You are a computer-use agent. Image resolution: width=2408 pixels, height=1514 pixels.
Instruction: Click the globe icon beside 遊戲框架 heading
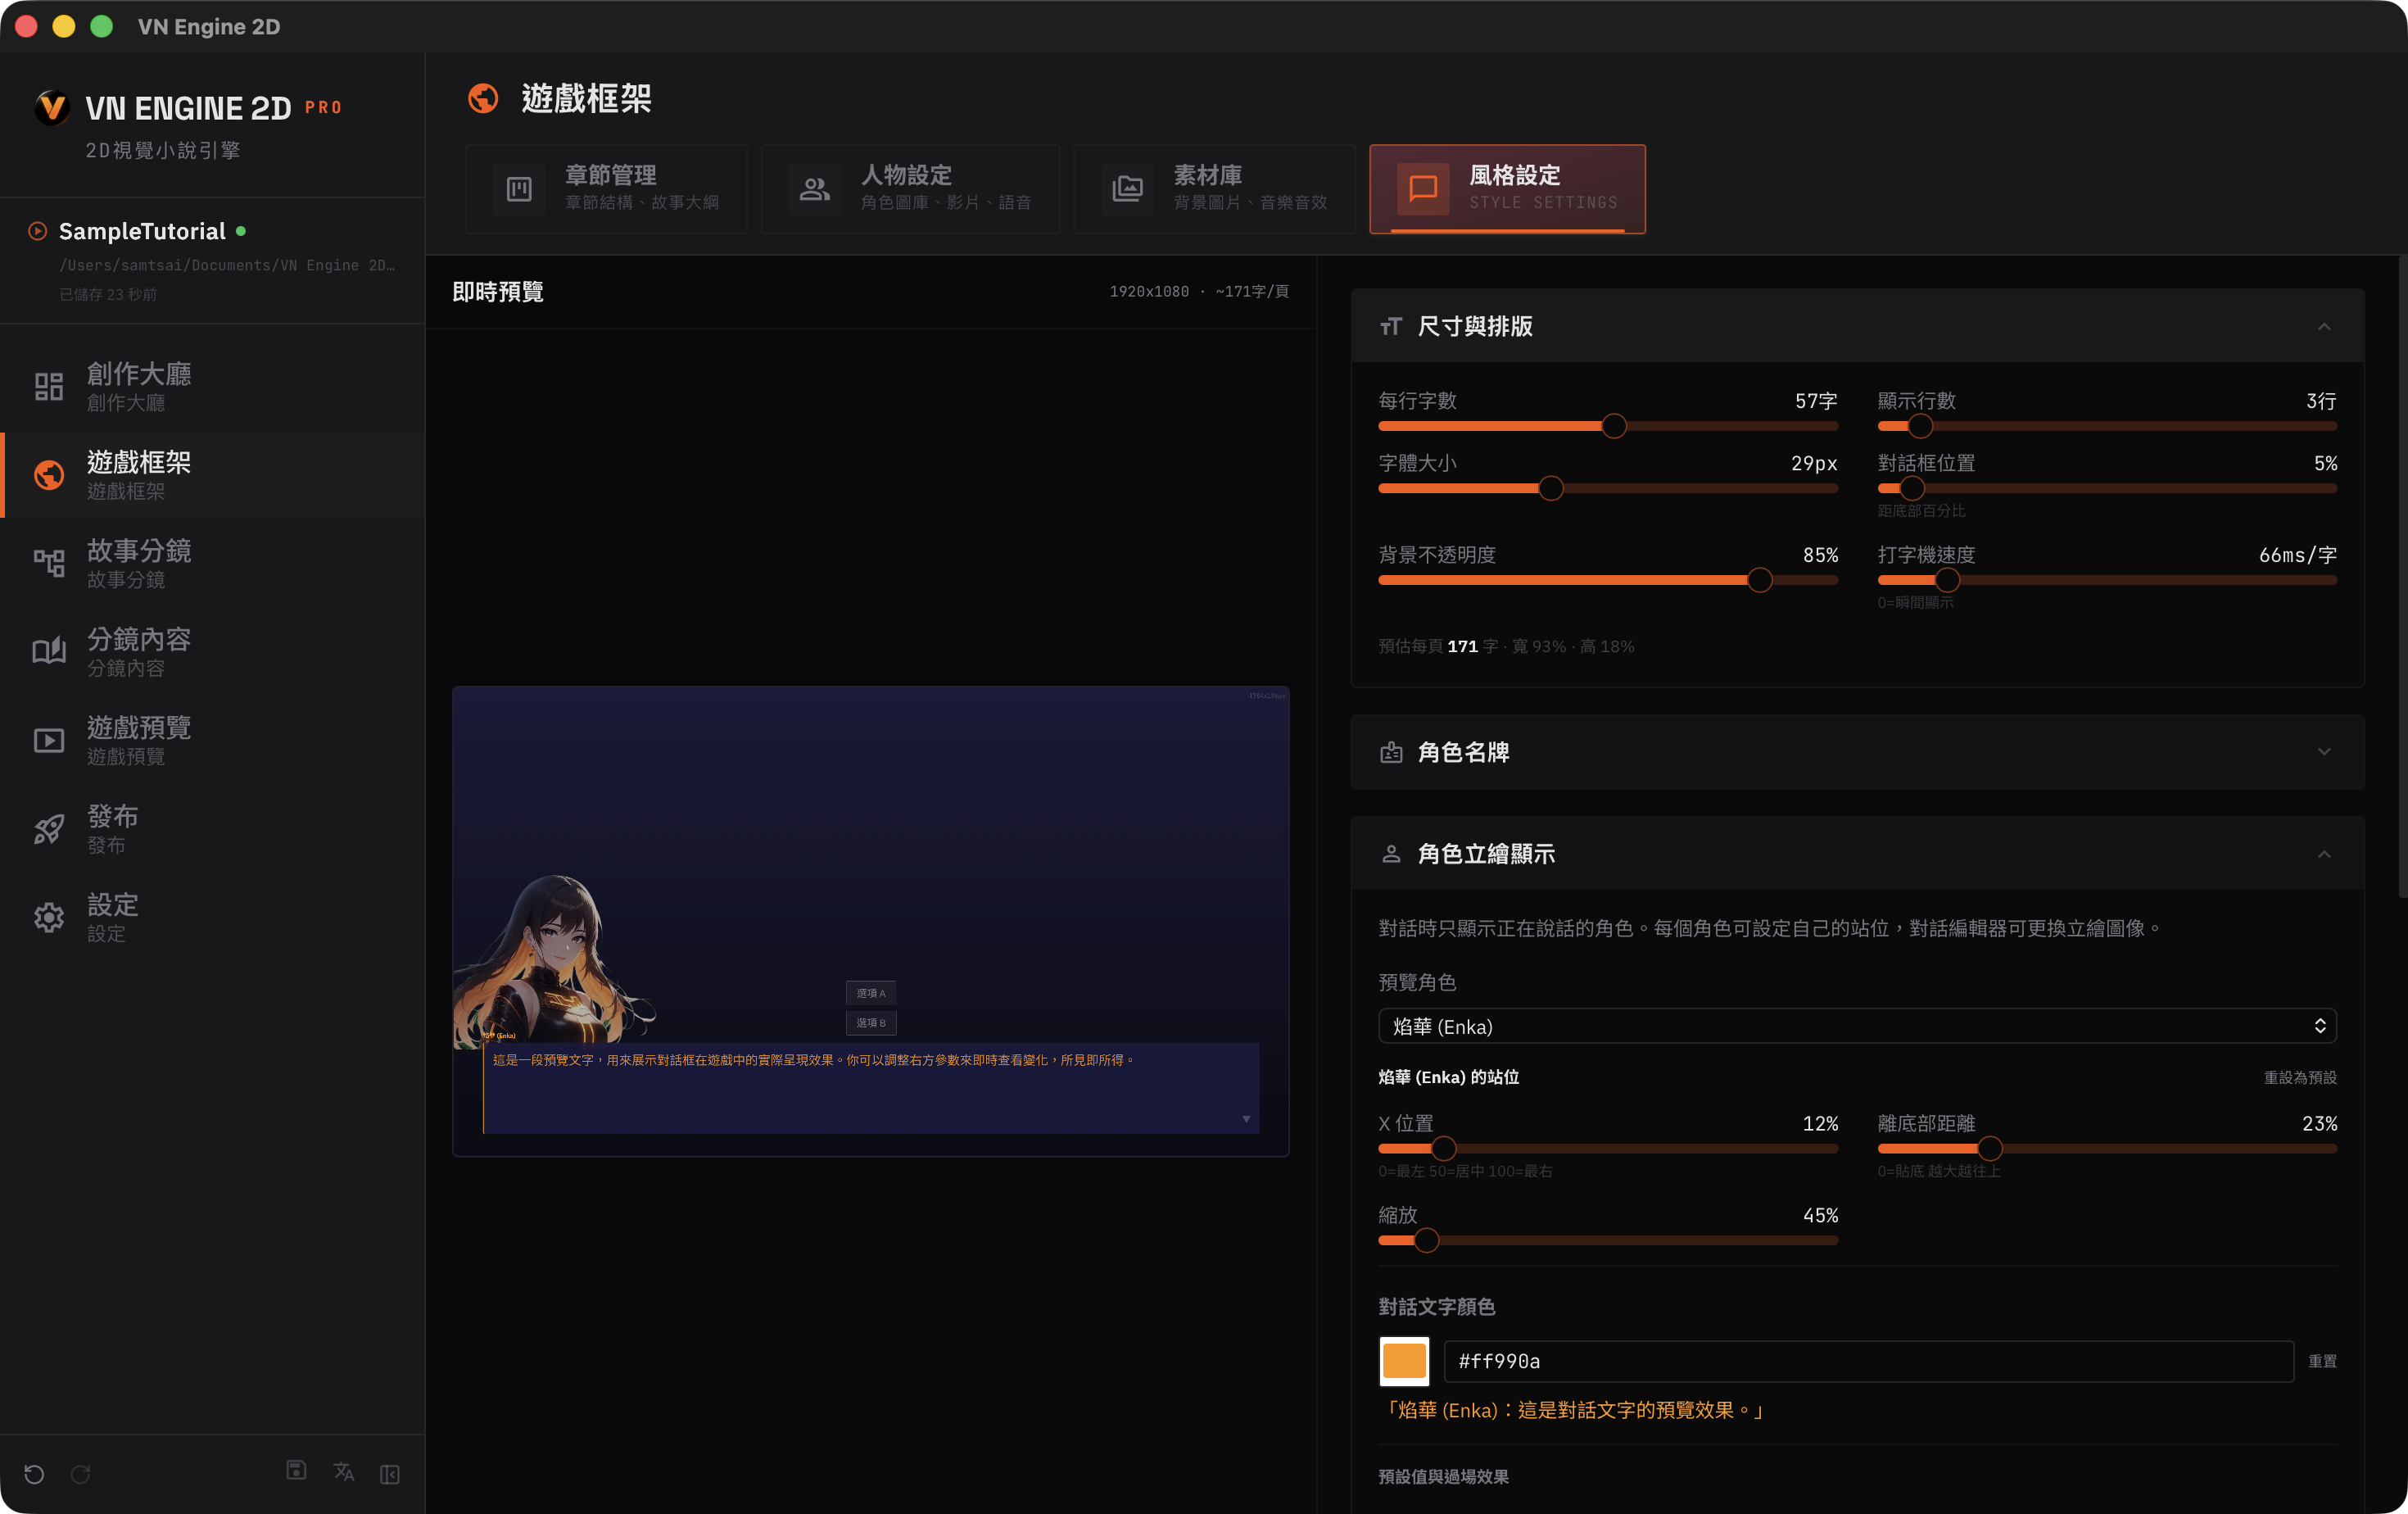483,98
